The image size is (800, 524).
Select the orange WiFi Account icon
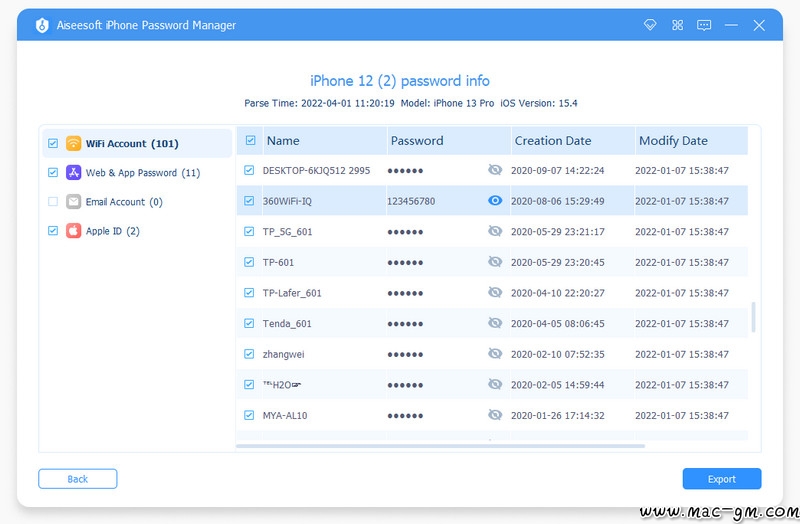tap(73, 144)
